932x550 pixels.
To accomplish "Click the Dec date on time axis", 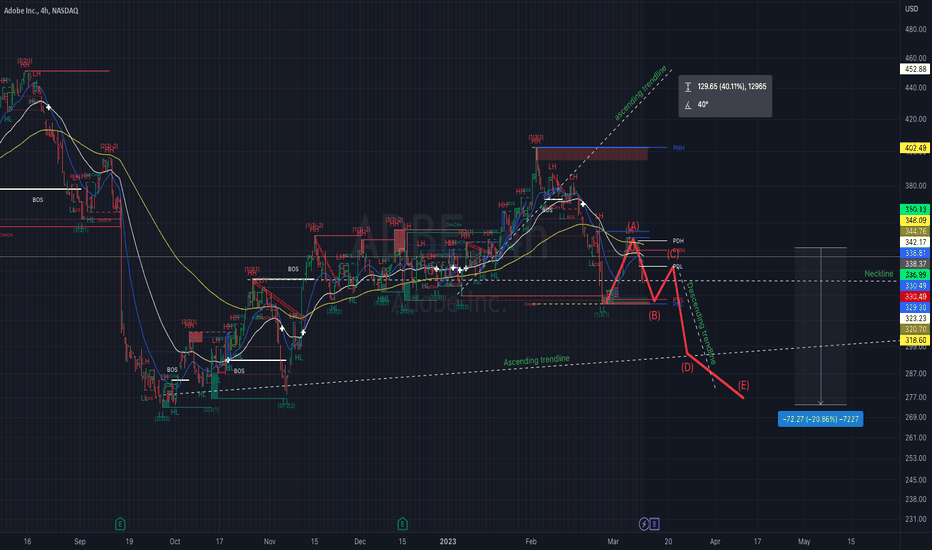I will (x=360, y=542).
